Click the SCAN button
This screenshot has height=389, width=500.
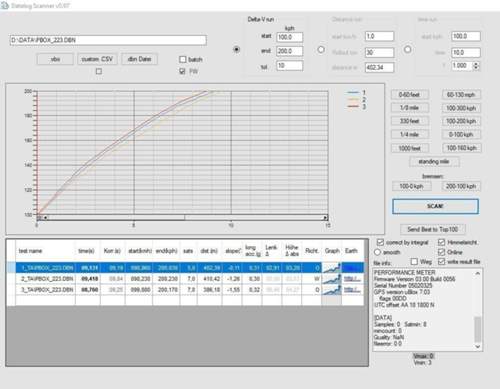[435, 206]
